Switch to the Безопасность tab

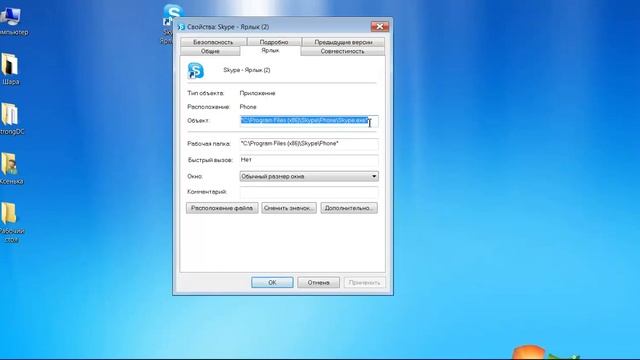point(213,42)
